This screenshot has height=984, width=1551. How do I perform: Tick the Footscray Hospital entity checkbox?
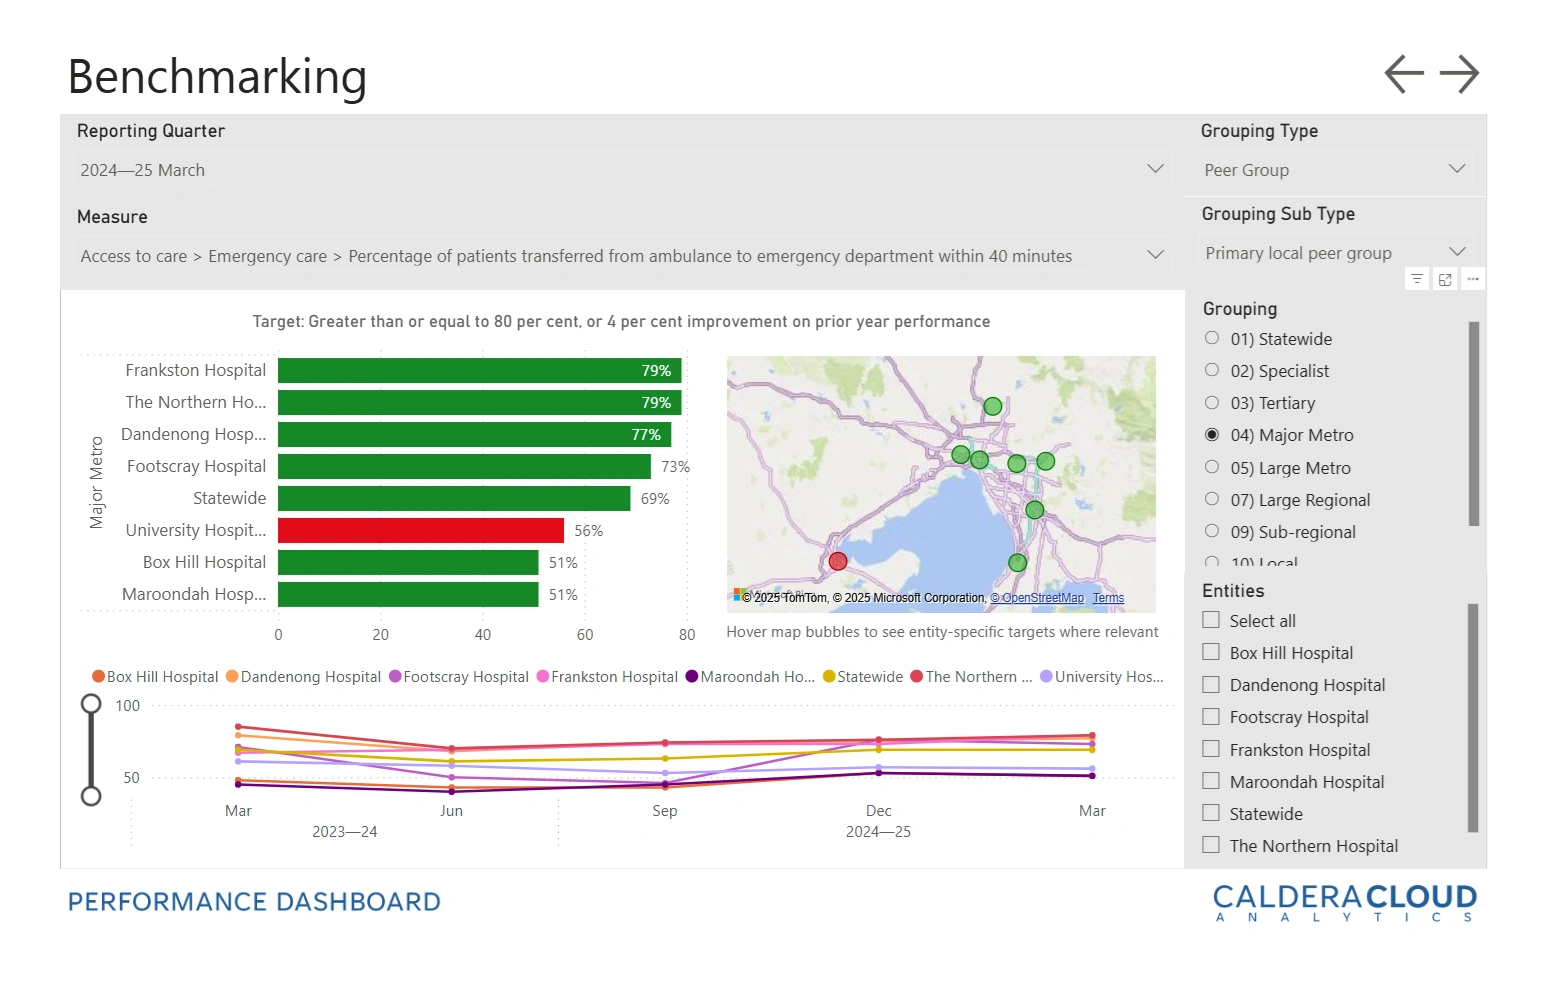[x=1211, y=716]
